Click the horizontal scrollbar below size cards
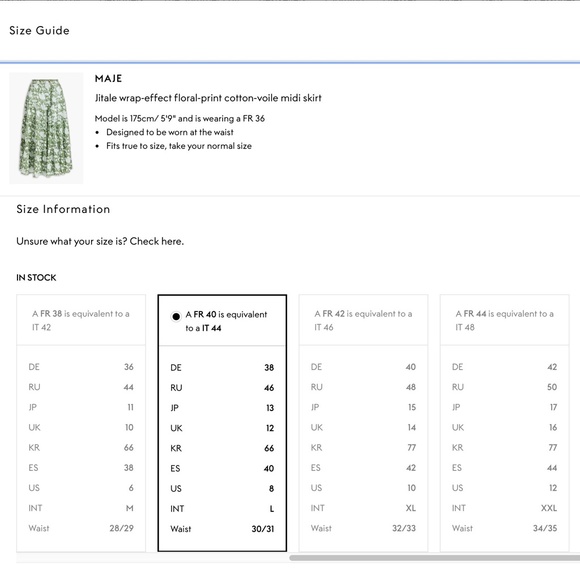 point(435,558)
